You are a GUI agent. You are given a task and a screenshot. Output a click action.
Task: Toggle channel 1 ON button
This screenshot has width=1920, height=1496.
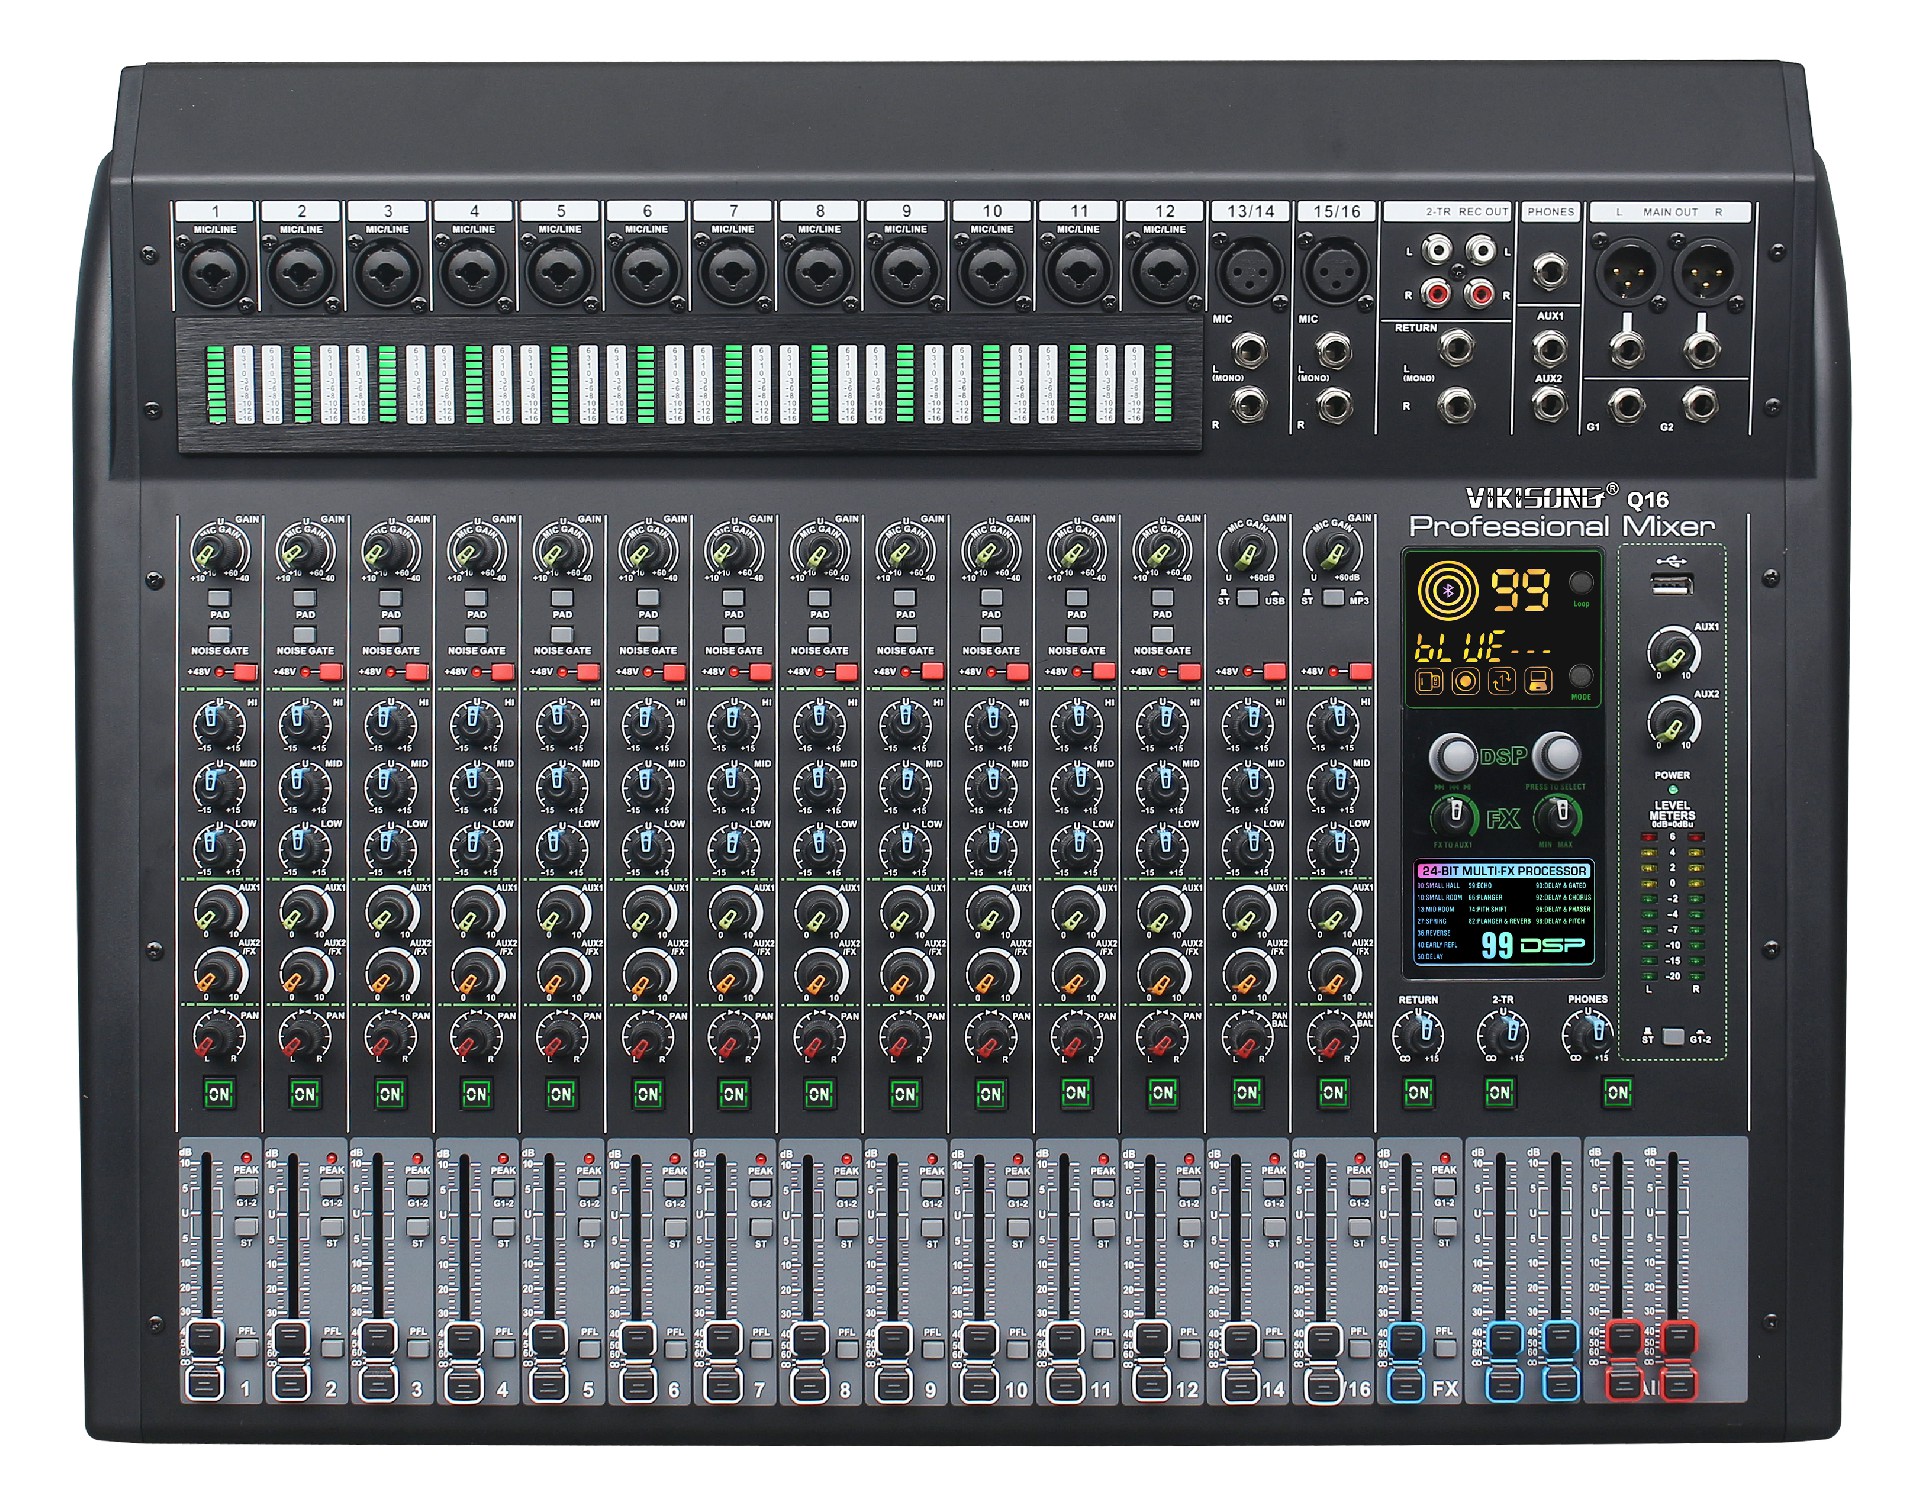218,1093
